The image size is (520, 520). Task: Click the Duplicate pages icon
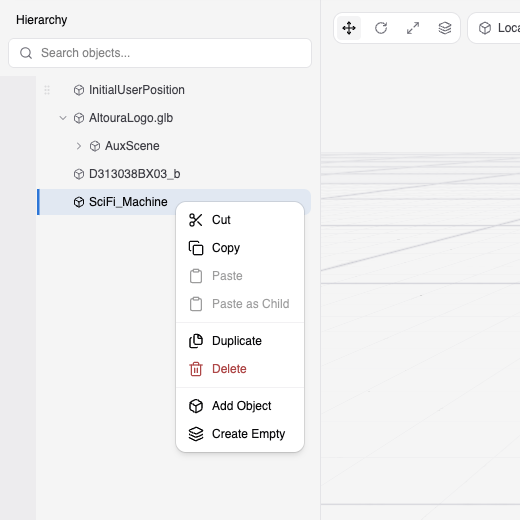(x=196, y=341)
